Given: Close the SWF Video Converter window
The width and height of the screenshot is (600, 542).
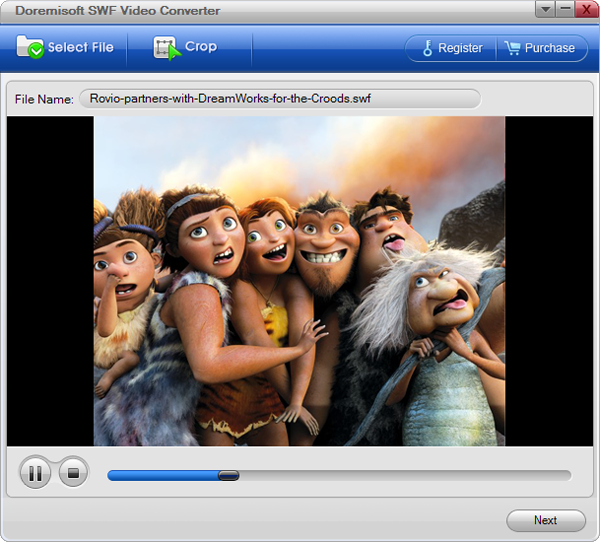Looking at the screenshot, I should [586, 9].
